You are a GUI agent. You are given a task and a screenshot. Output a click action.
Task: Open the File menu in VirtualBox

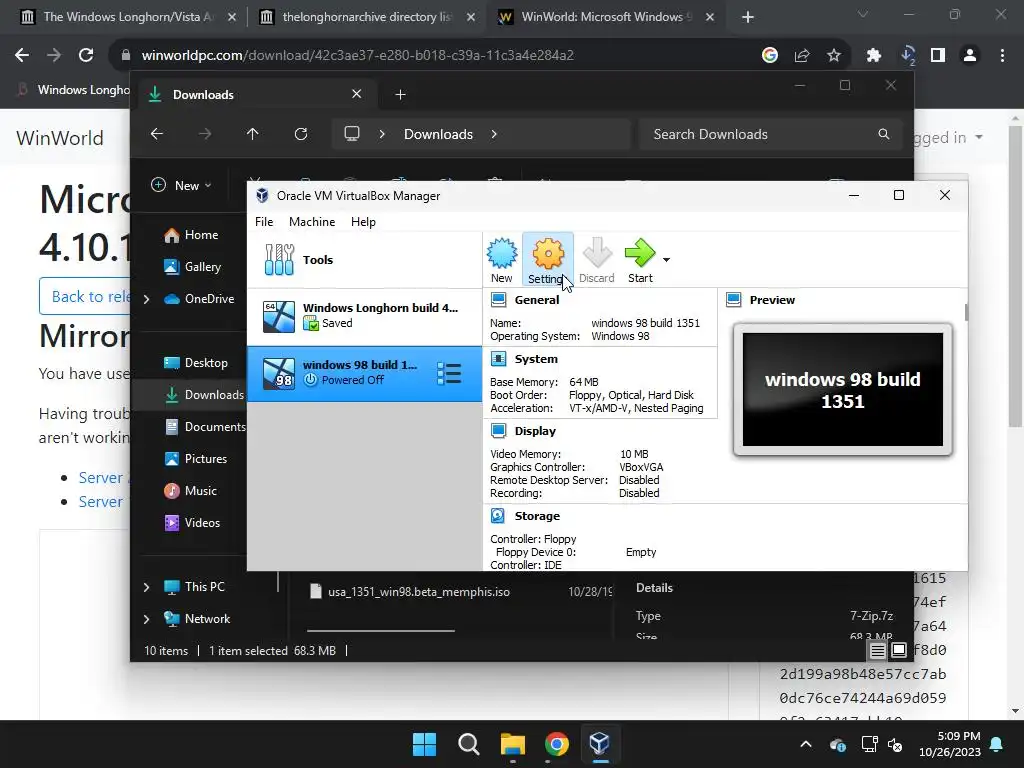[x=264, y=222]
